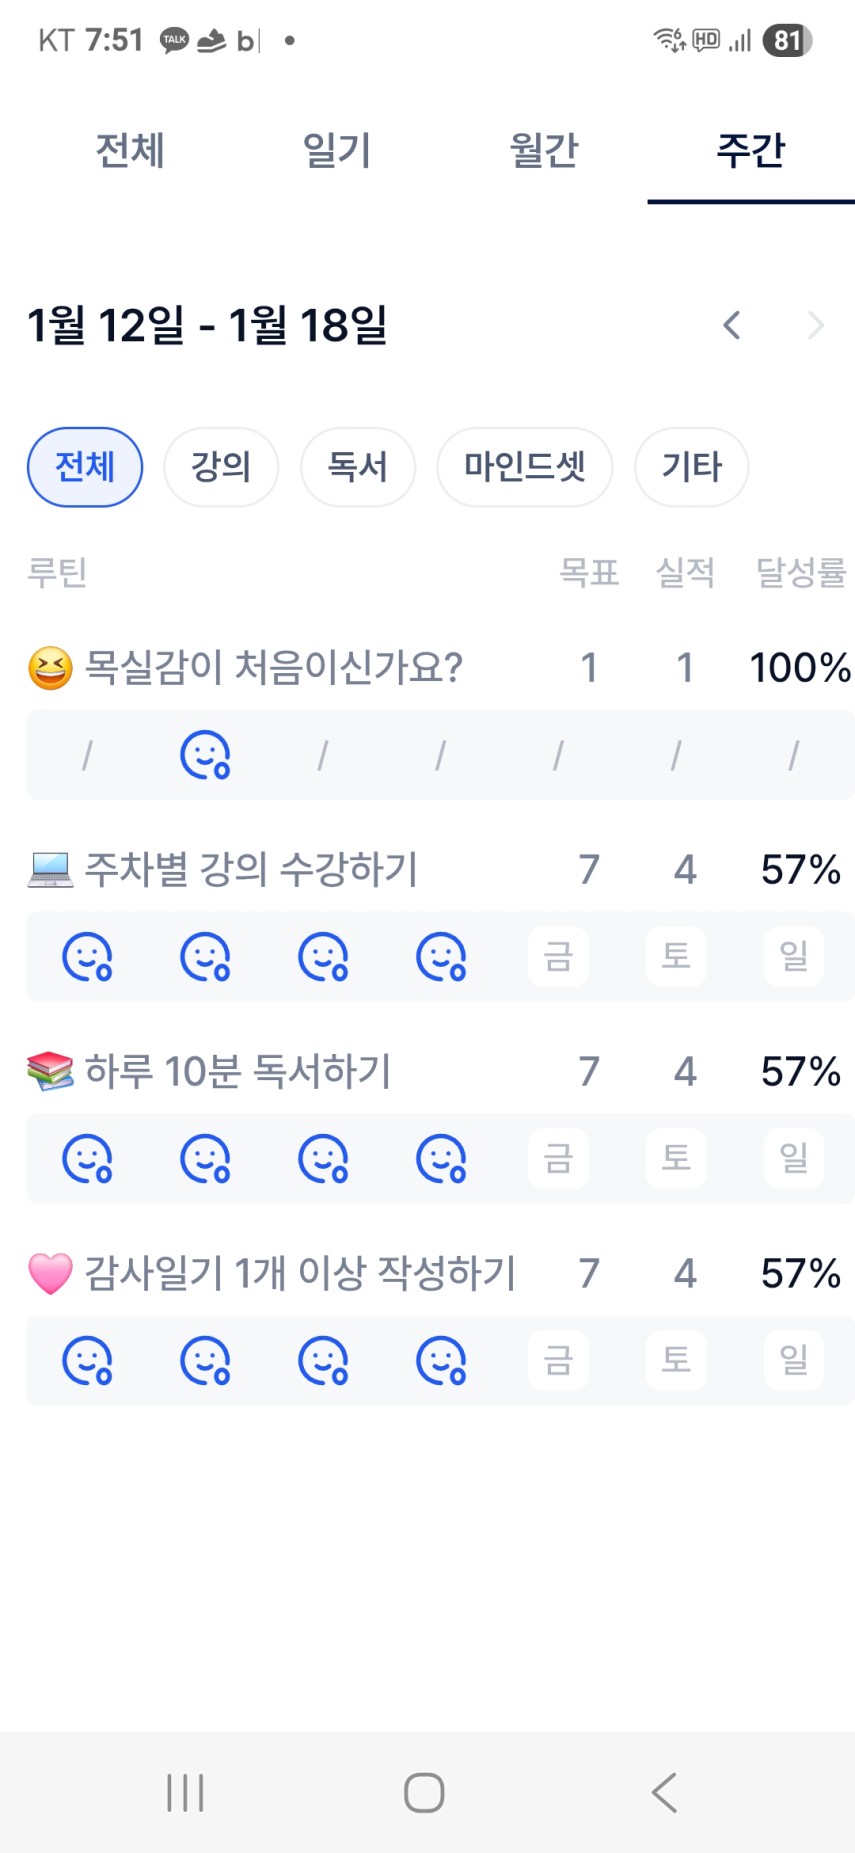Select the 독서 category chip
855x1853 pixels.
tap(357, 467)
